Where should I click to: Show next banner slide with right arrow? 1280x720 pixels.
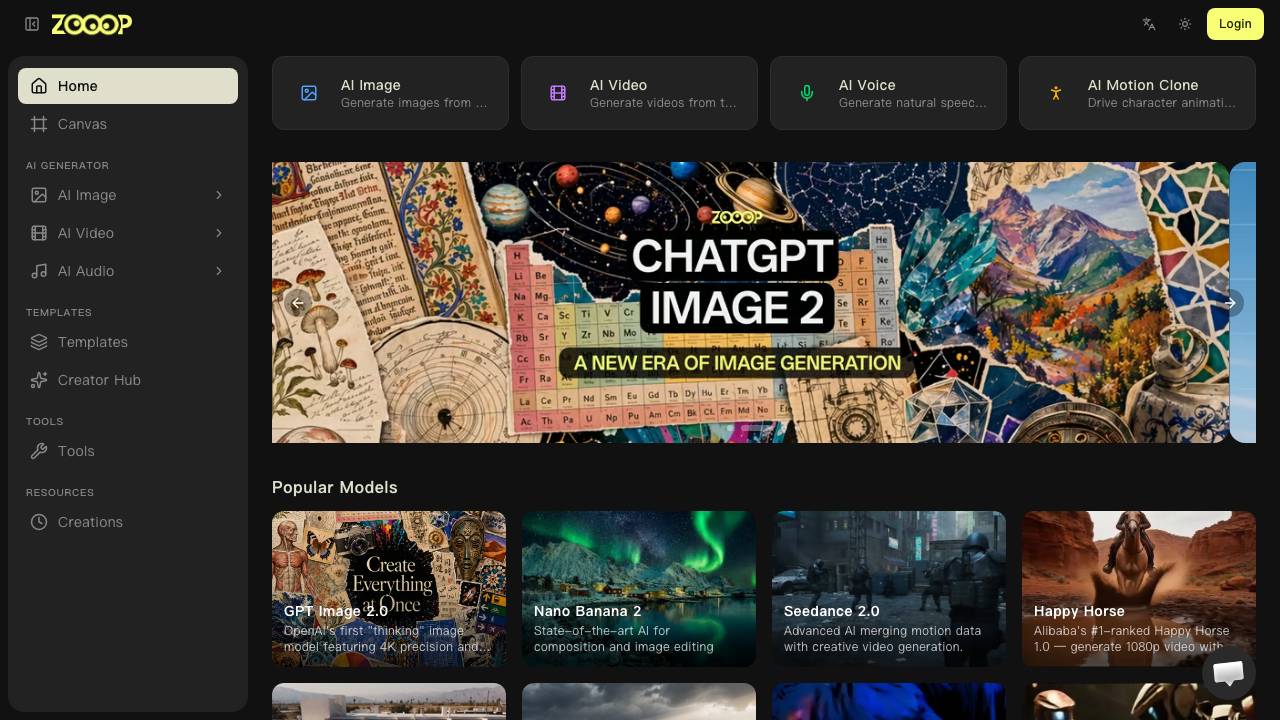[1230, 302]
